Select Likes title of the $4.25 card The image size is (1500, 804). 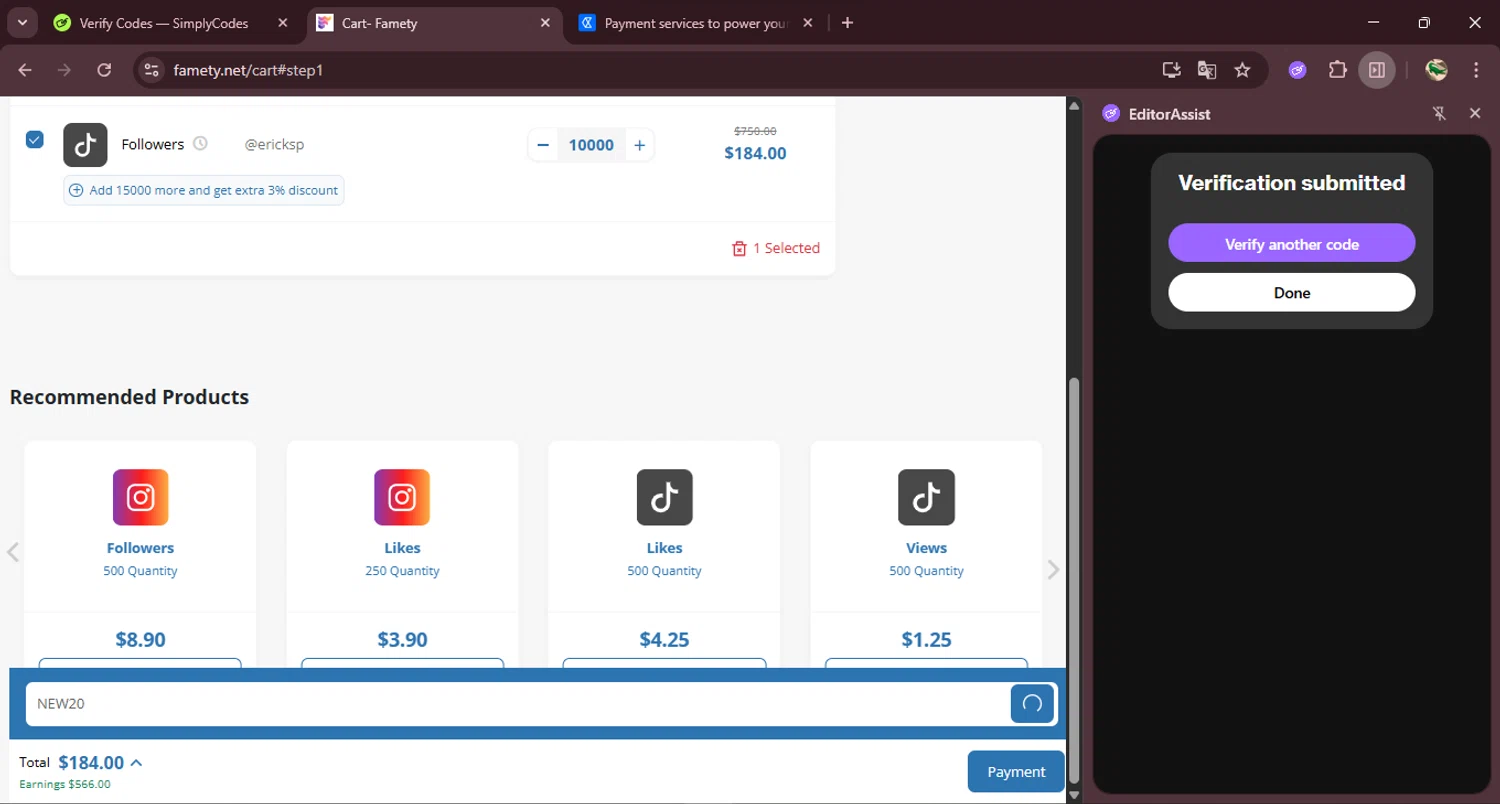(x=664, y=548)
